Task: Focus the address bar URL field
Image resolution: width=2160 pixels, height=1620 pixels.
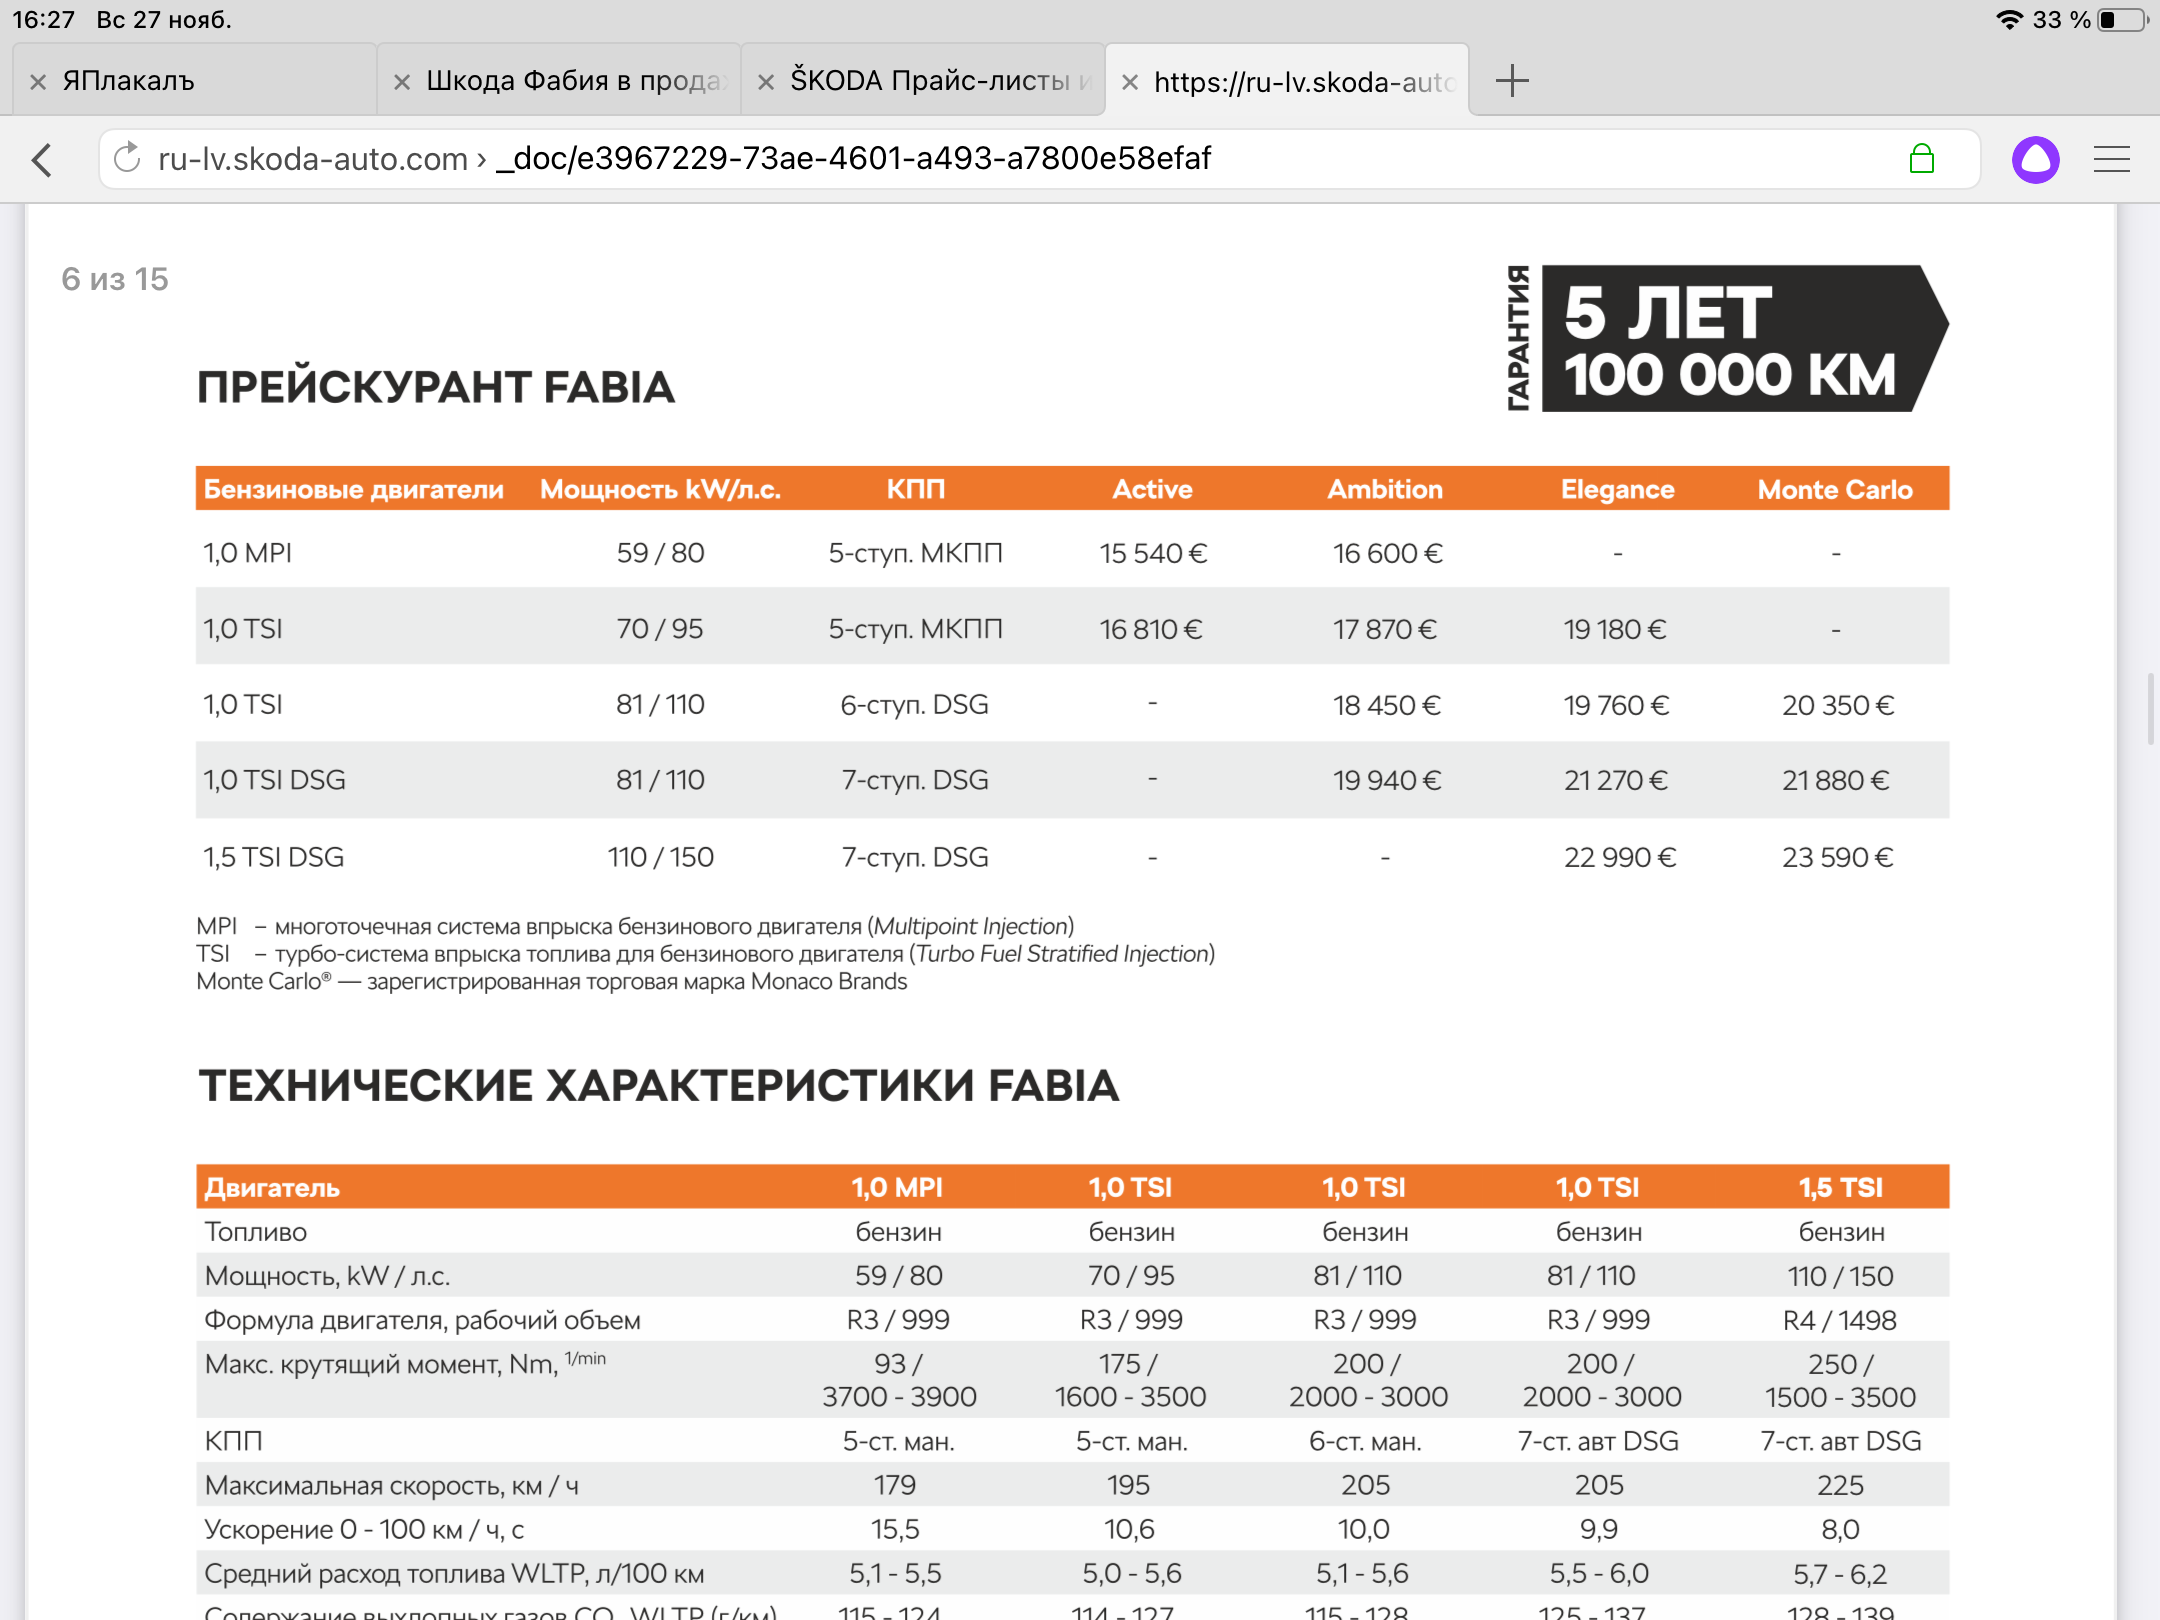Action: [x=1039, y=159]
